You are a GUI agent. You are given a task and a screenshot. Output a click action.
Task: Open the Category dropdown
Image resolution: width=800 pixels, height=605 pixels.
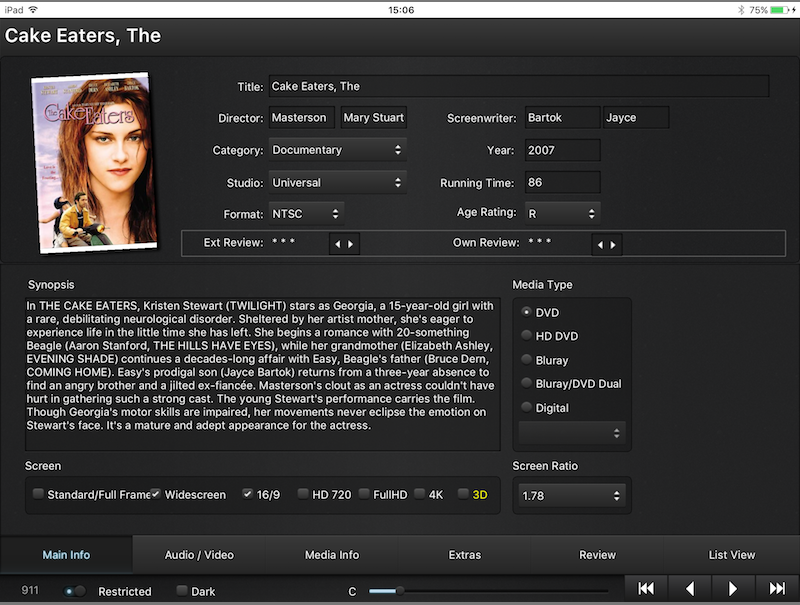click(336, 150)
